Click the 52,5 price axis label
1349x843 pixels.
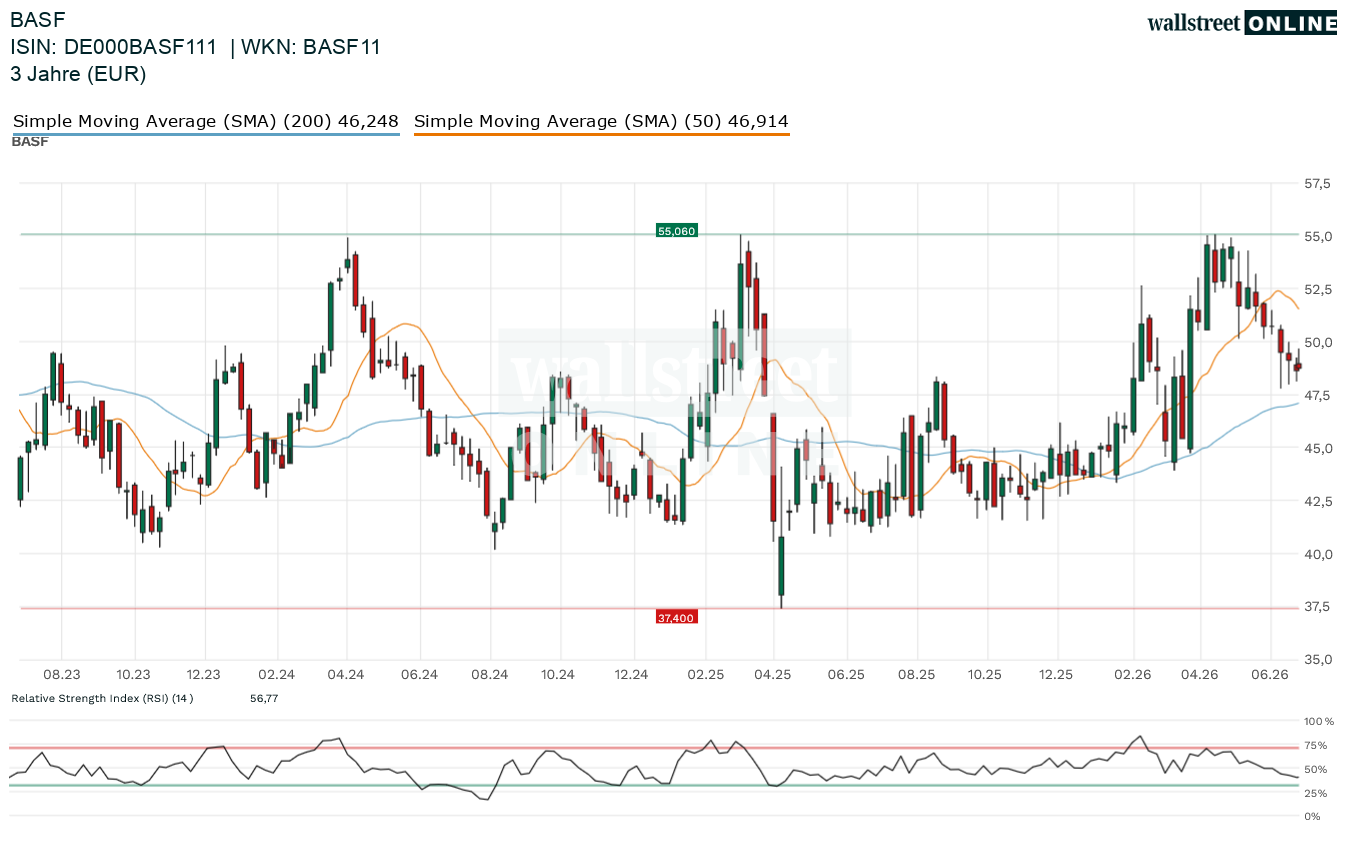(1317, 290)
